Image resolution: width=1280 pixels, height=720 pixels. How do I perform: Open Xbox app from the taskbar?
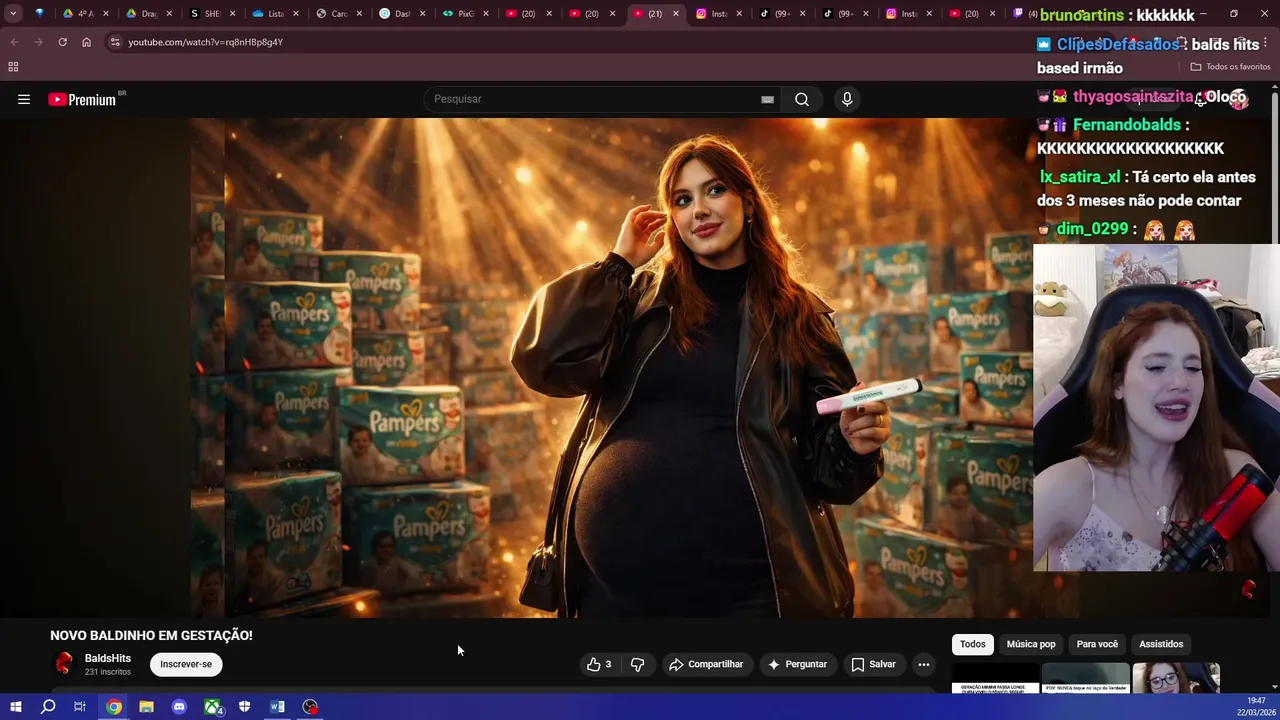point(213,707)
